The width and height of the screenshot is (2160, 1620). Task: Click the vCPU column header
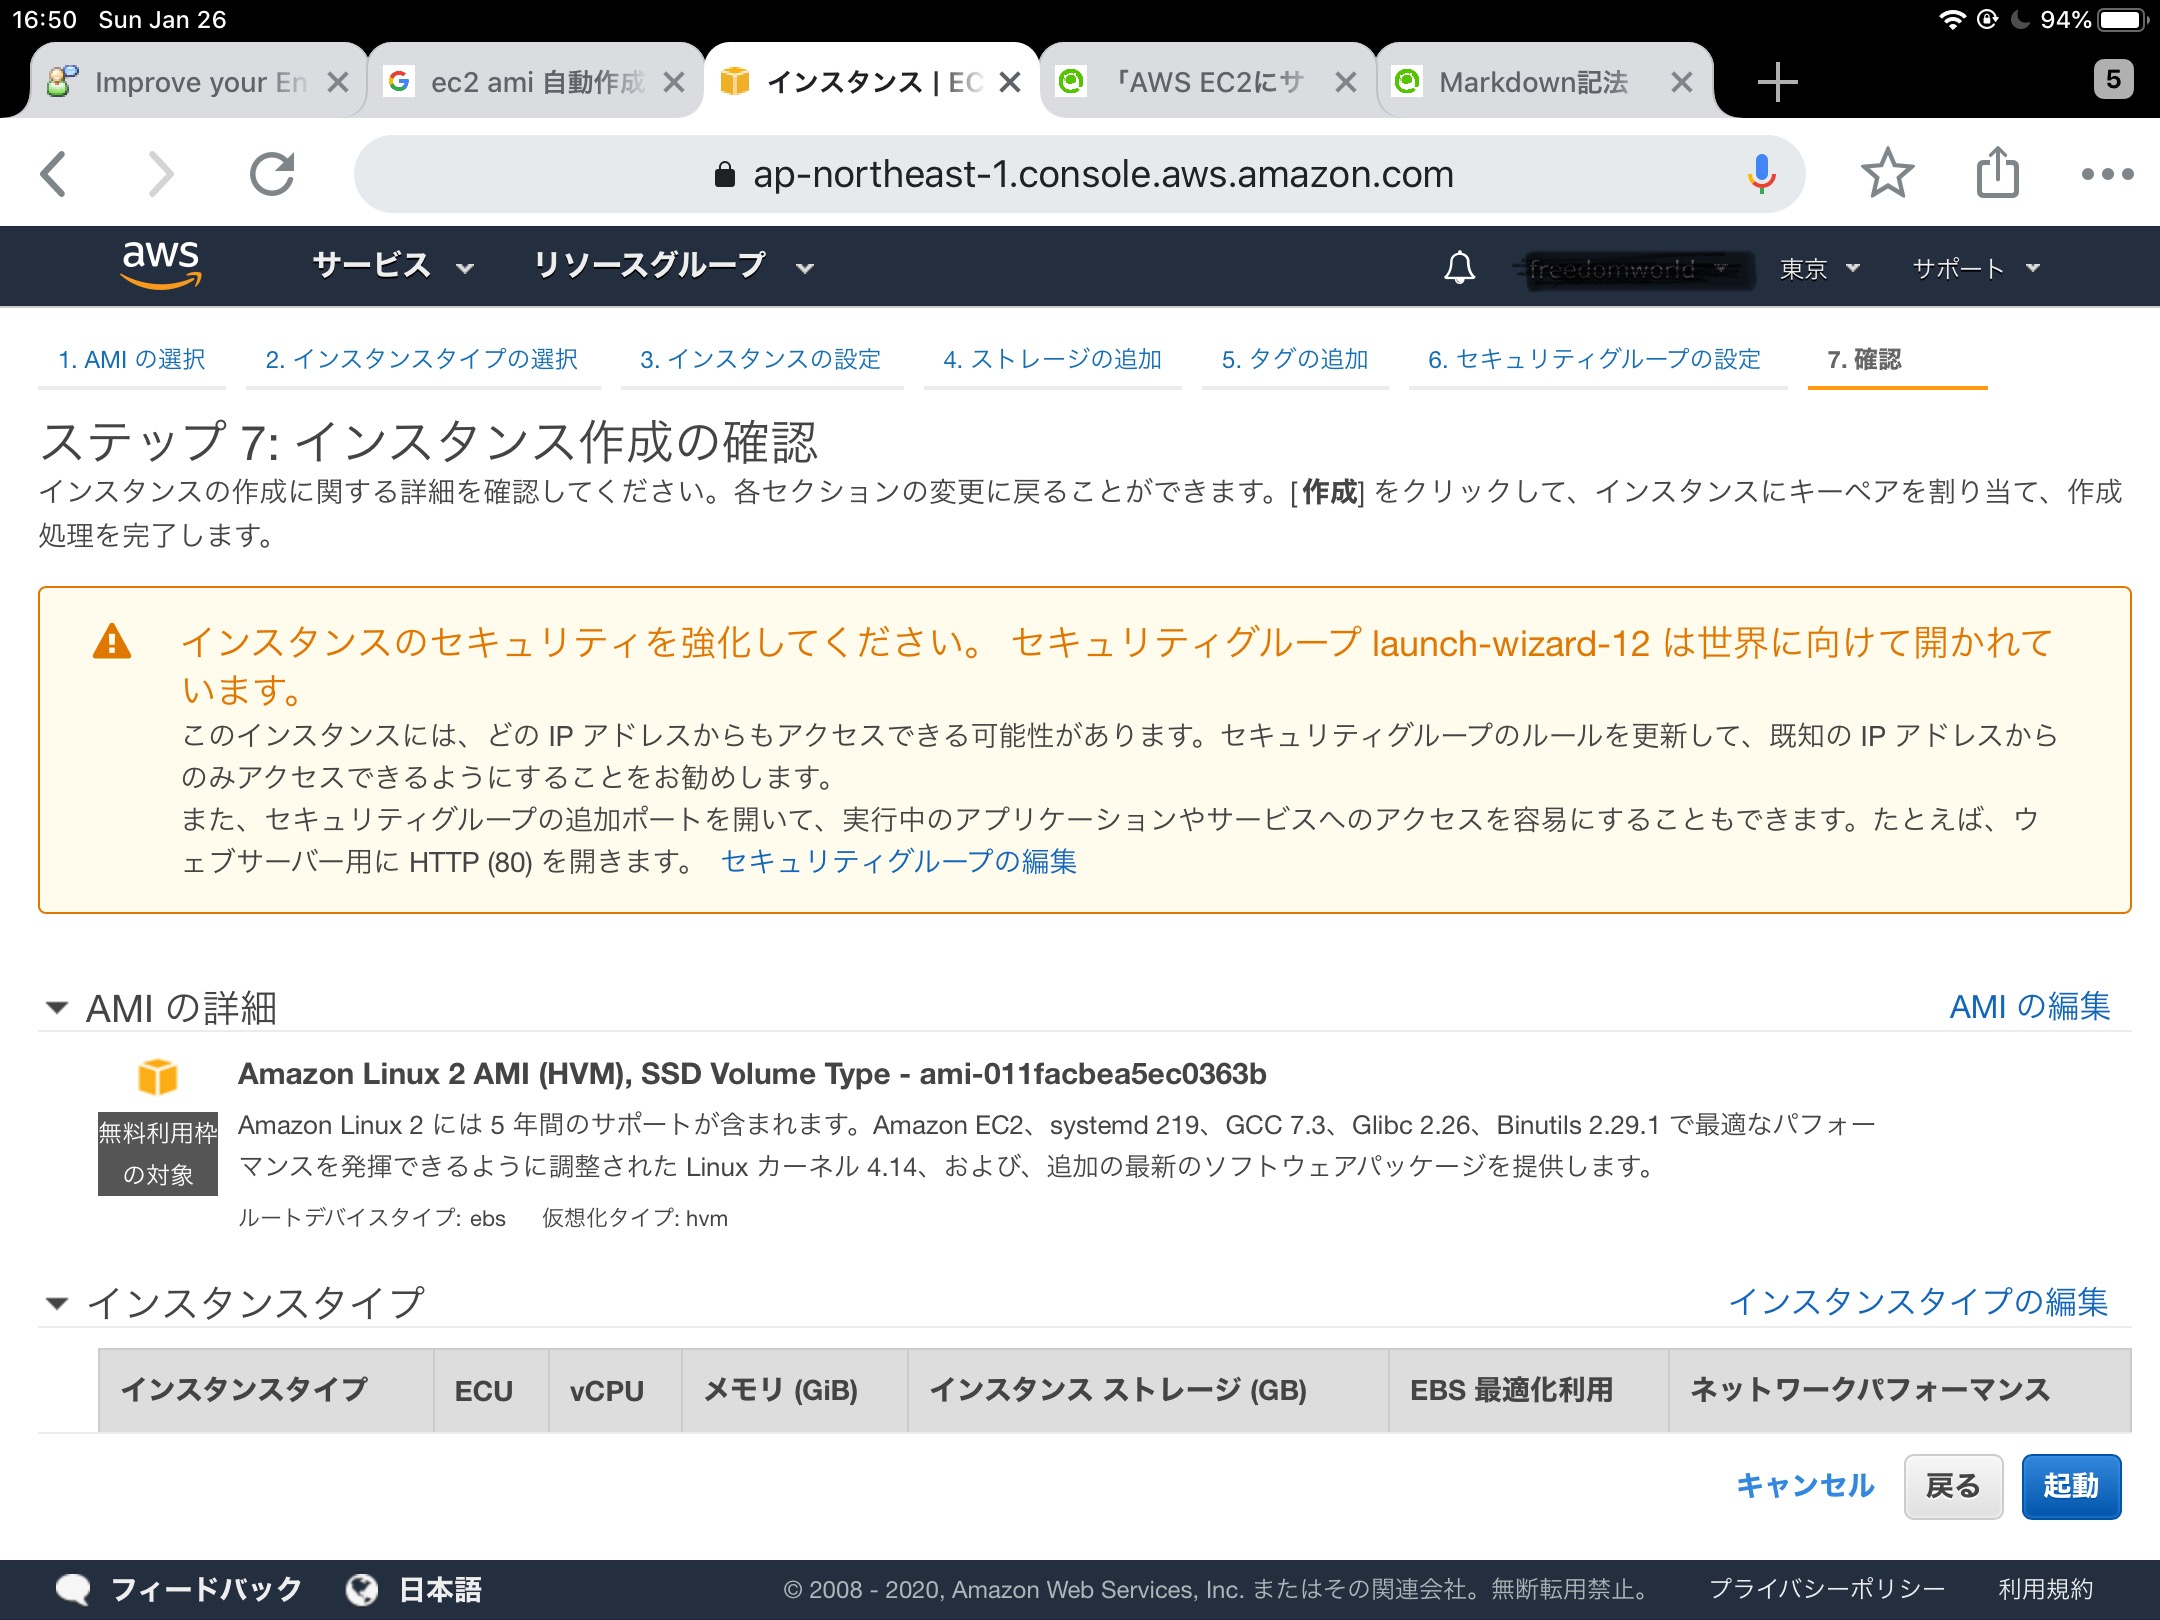point(615,1390)
